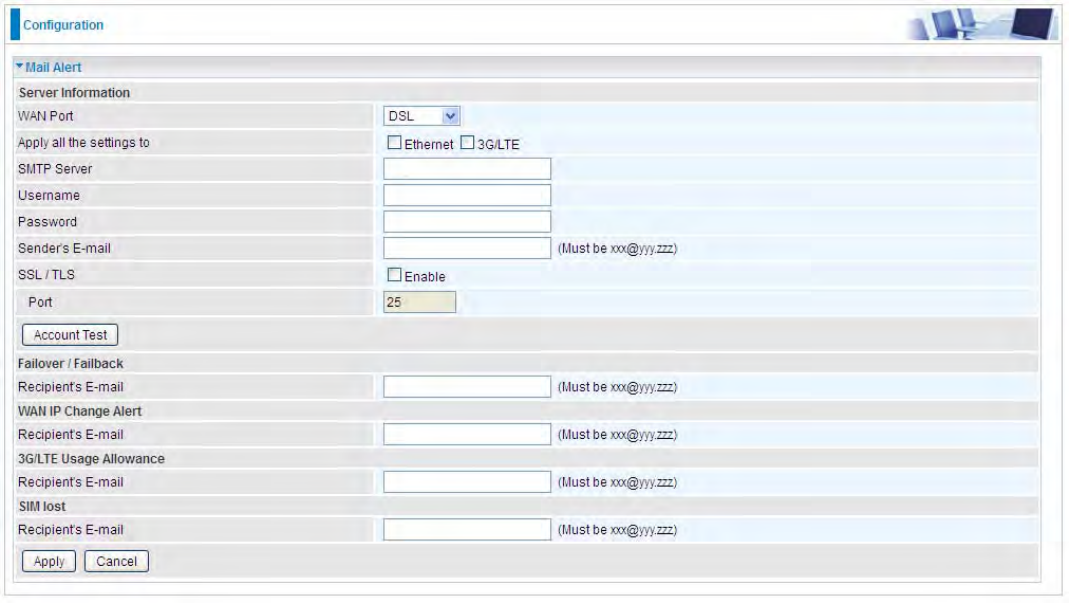Open the WAN Port DSL dropdown
This screenshot has height=603, width=1069.
421,116
